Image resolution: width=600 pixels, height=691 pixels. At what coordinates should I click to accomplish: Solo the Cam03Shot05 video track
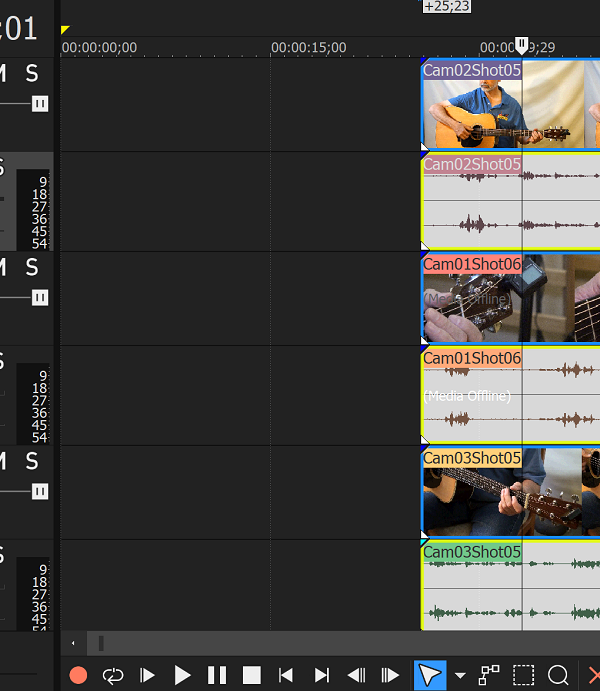(x=32, y=461)
